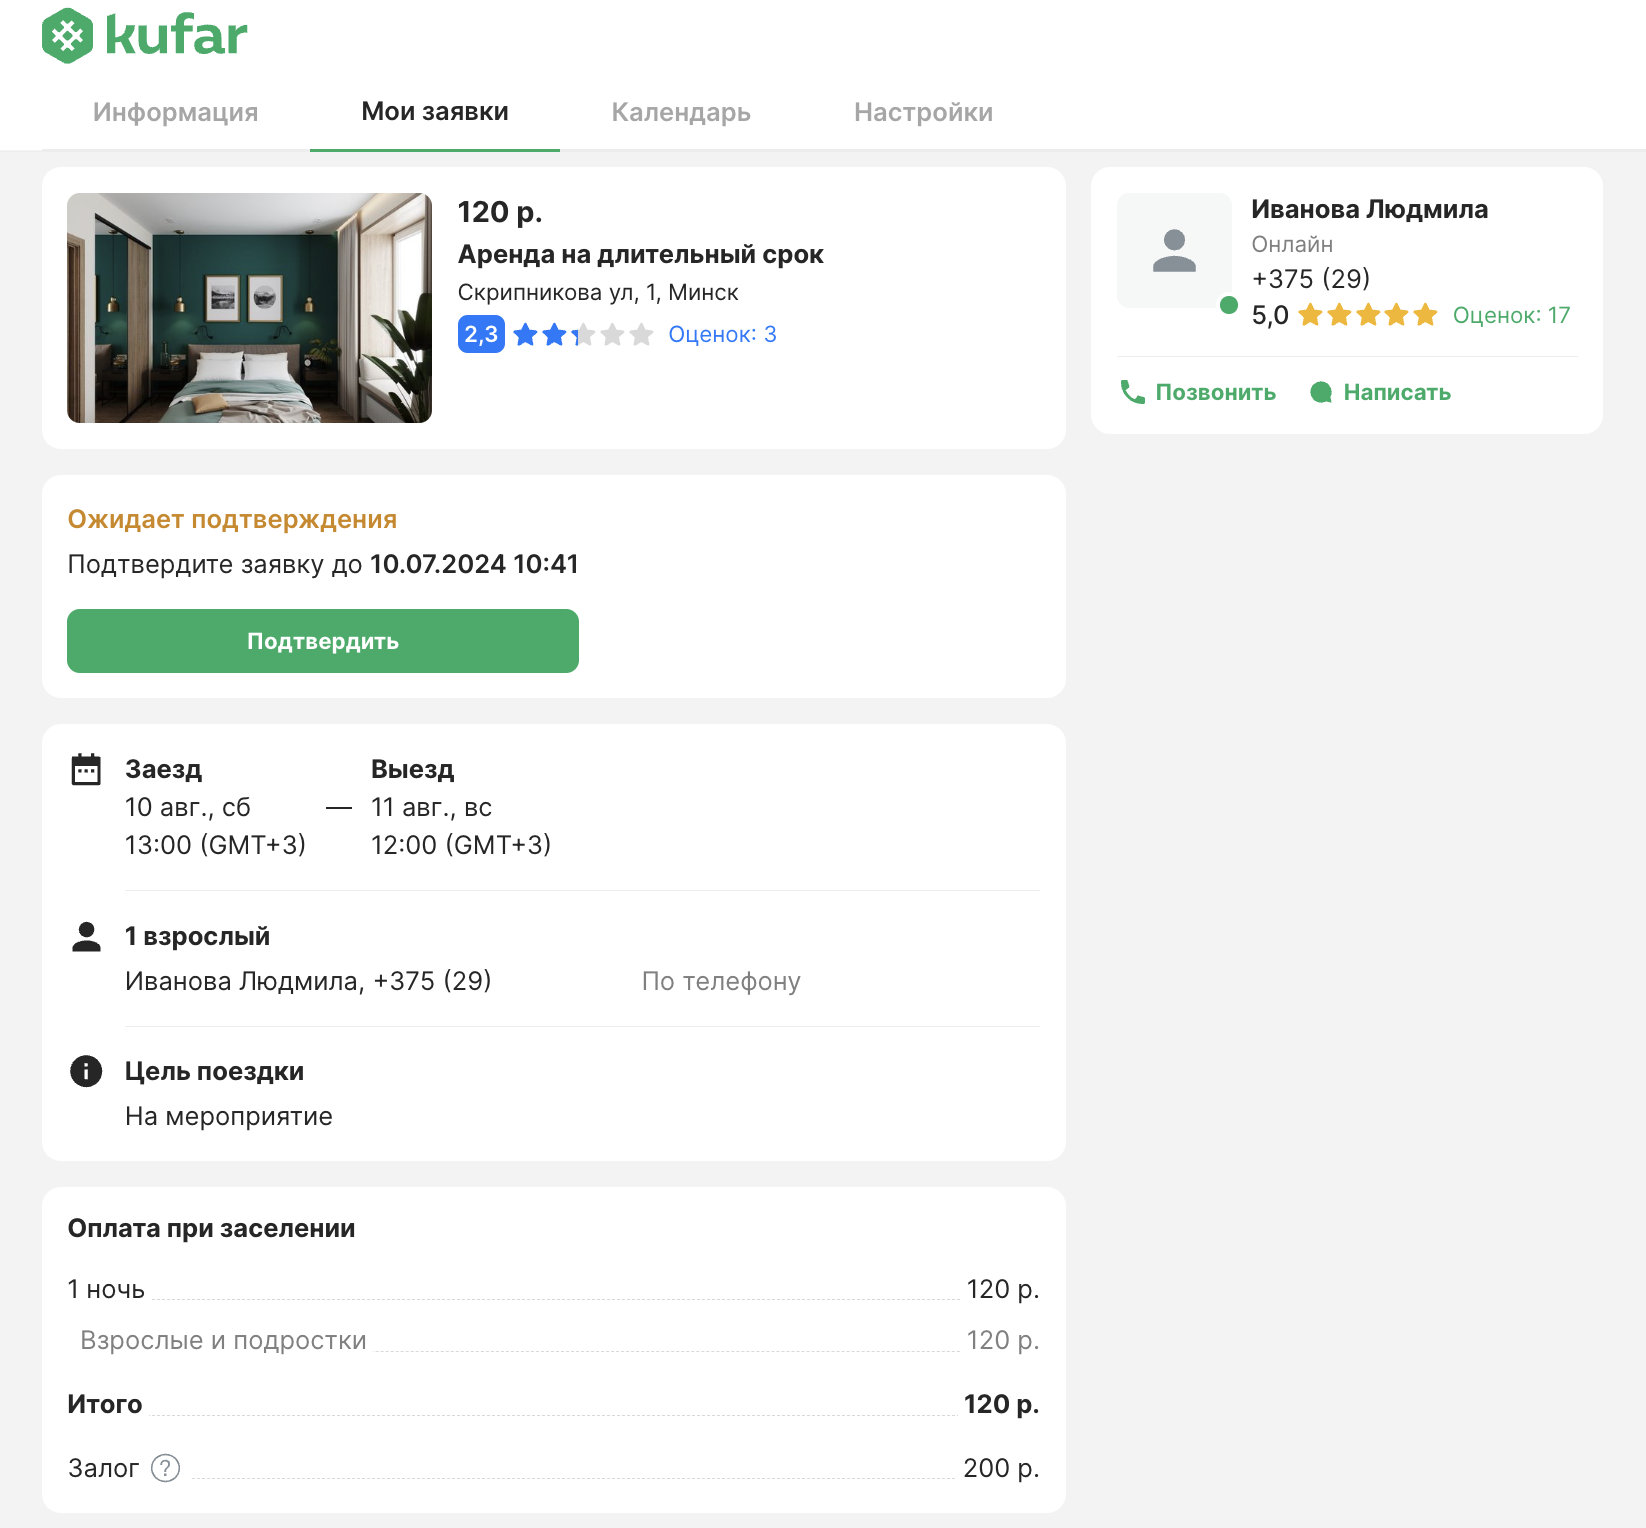The height and width of the screenshot is (1528, 1646).
Task: Click the yellow five-star host rating
Action: (x=1368, y=316)
